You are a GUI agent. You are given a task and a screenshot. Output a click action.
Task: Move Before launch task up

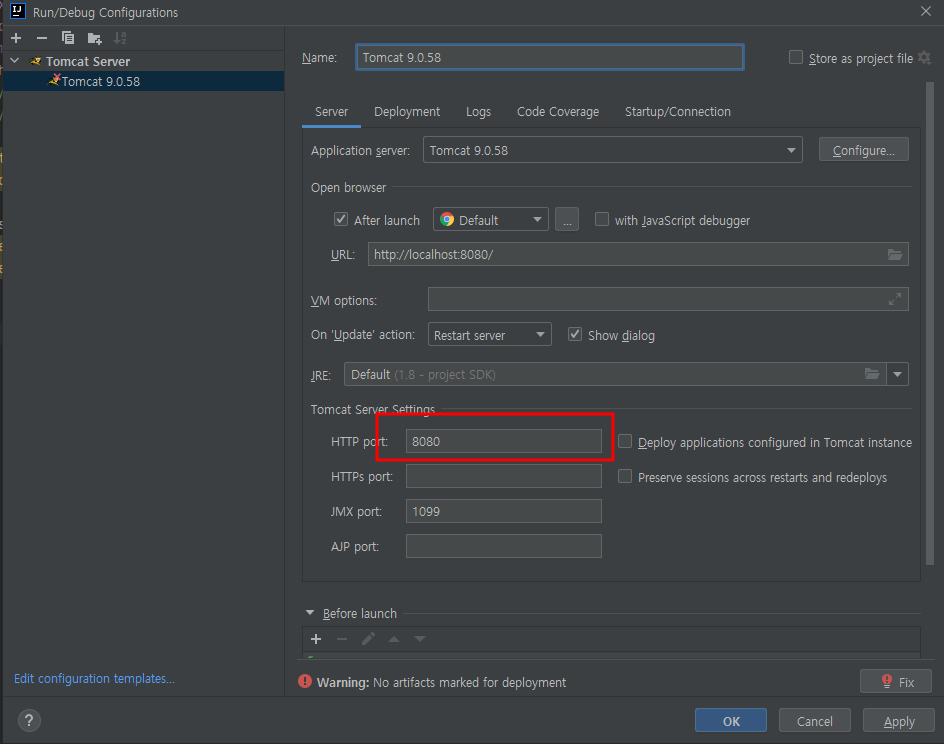(394, 639)
